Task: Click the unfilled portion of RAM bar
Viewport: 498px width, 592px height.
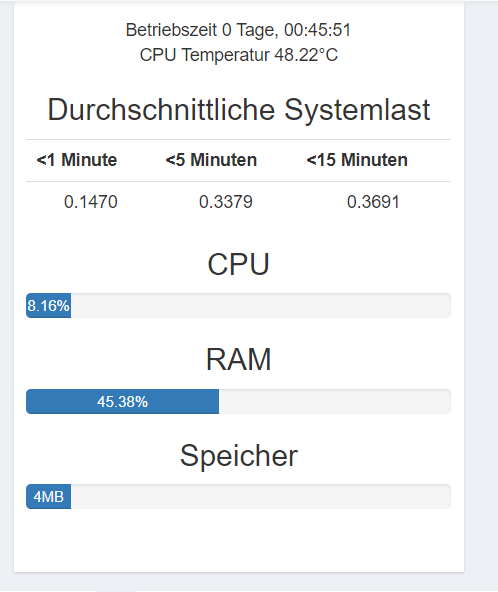Action: click(x=335, y=401)
